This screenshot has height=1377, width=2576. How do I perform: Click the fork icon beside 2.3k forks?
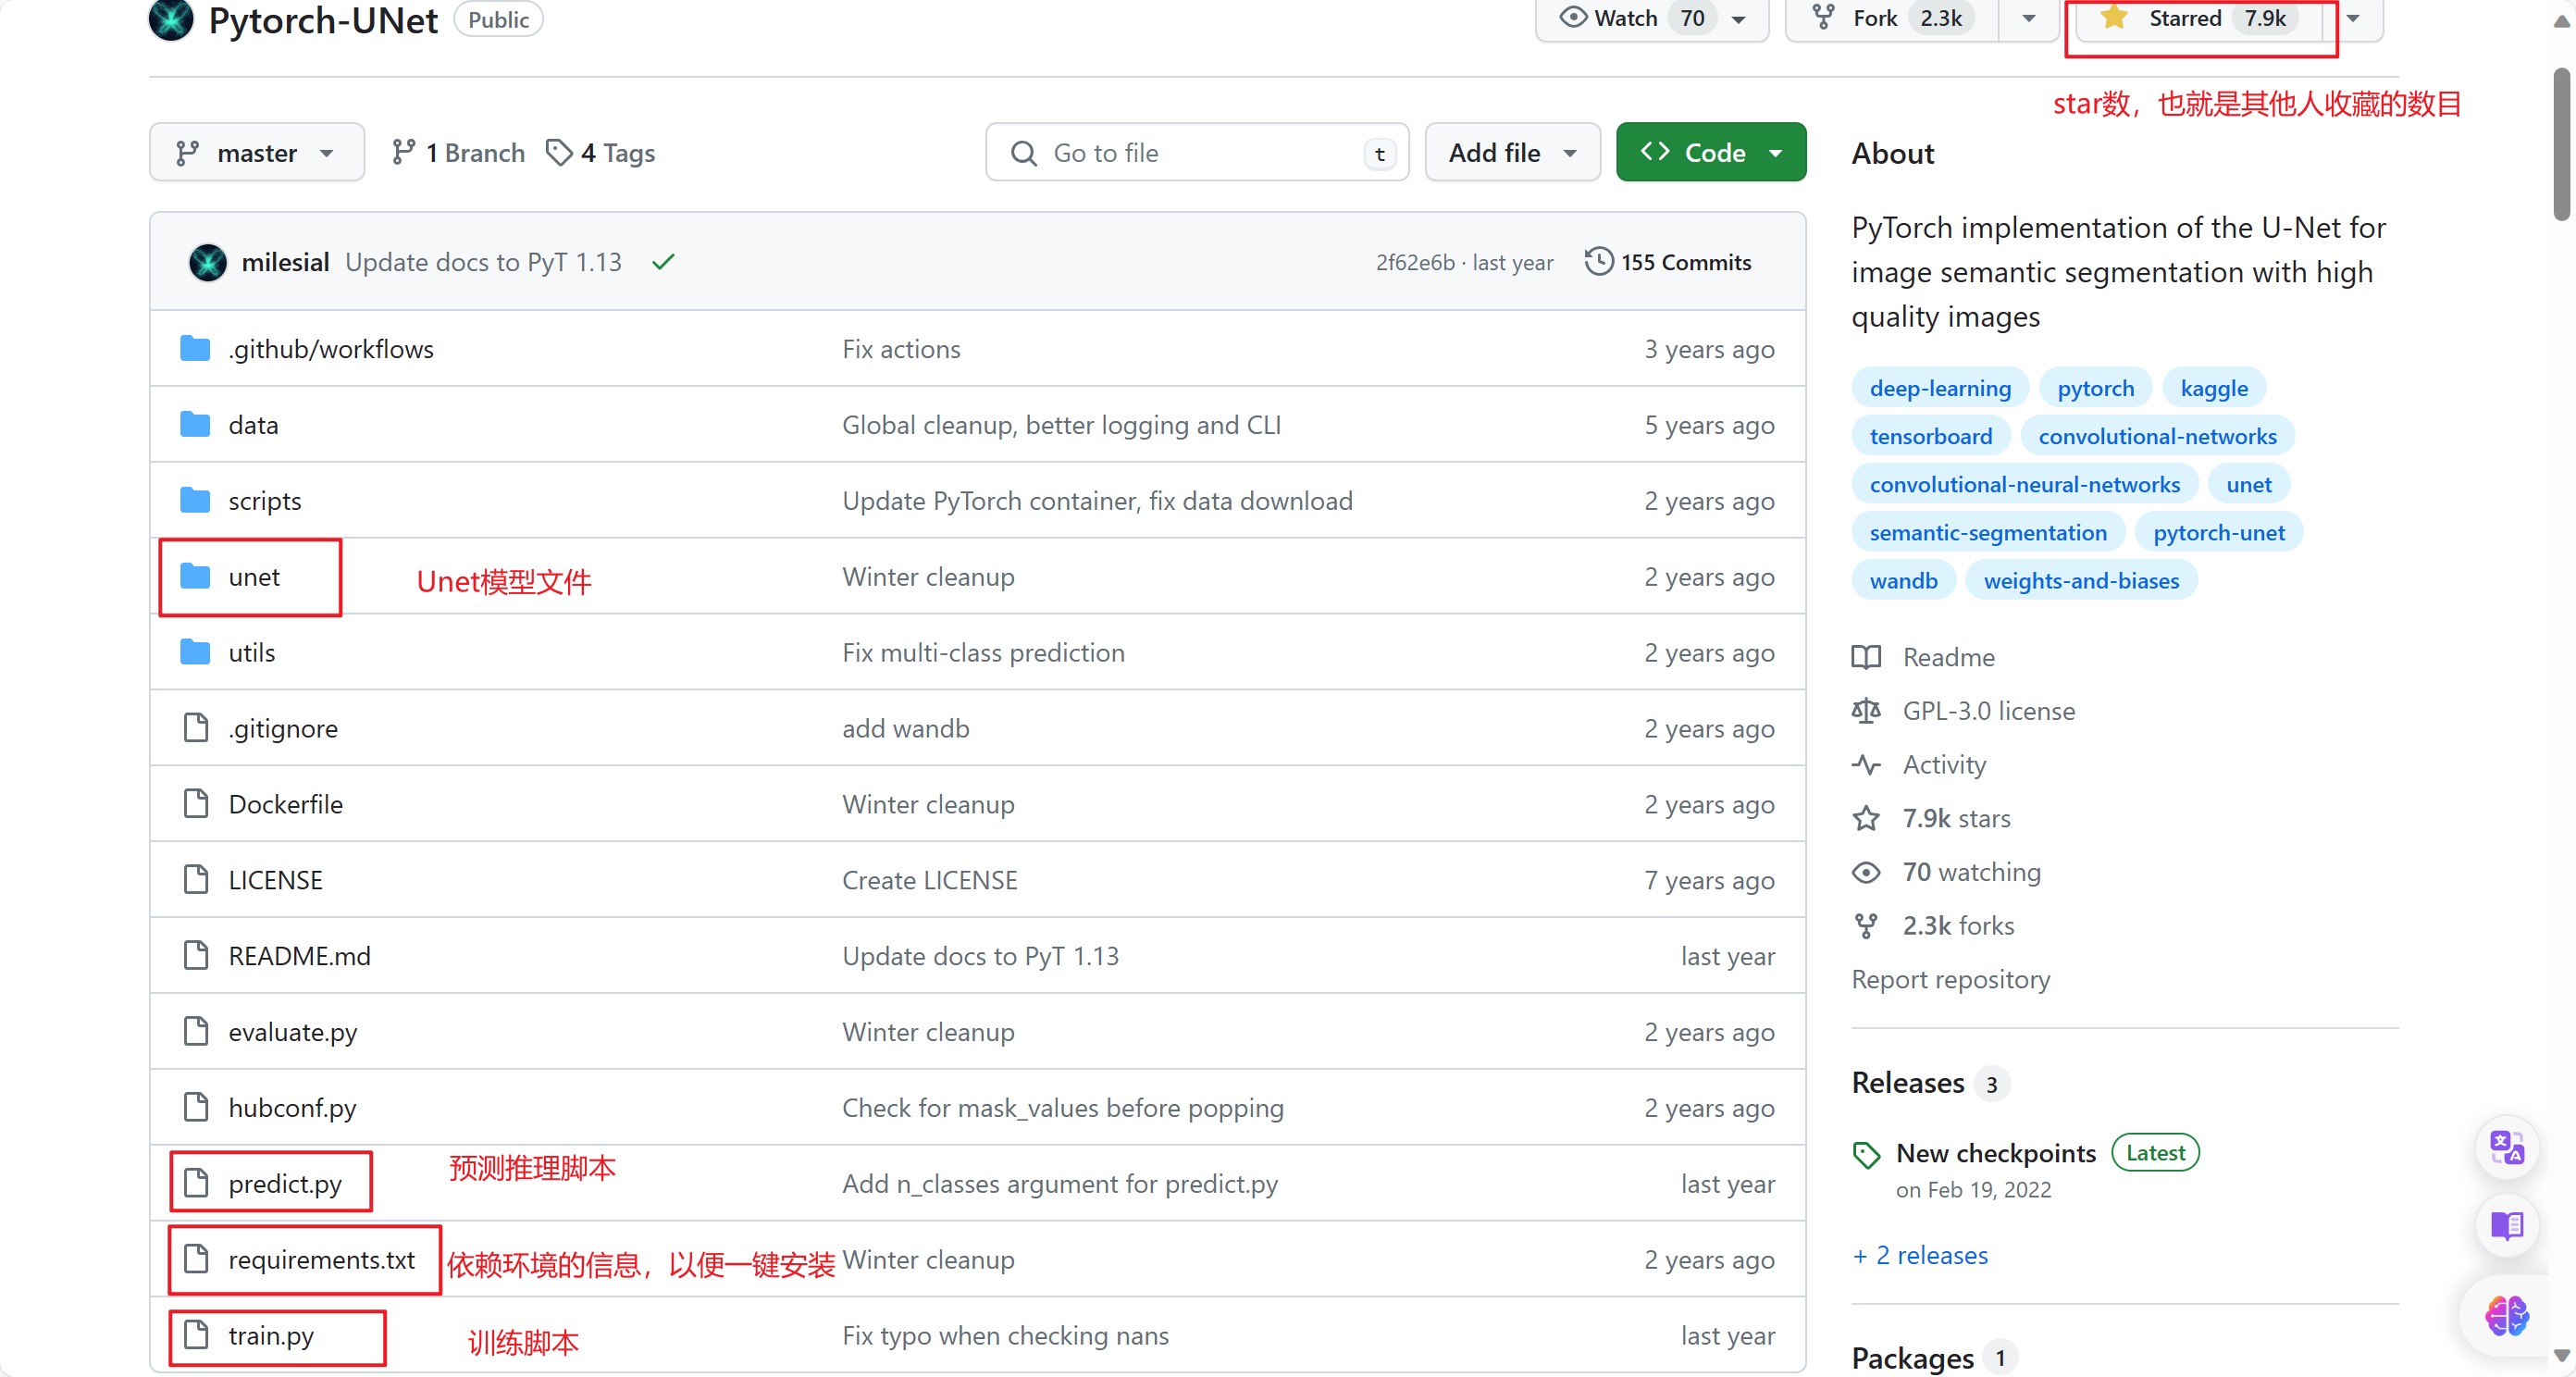[x=1866, y=926]
